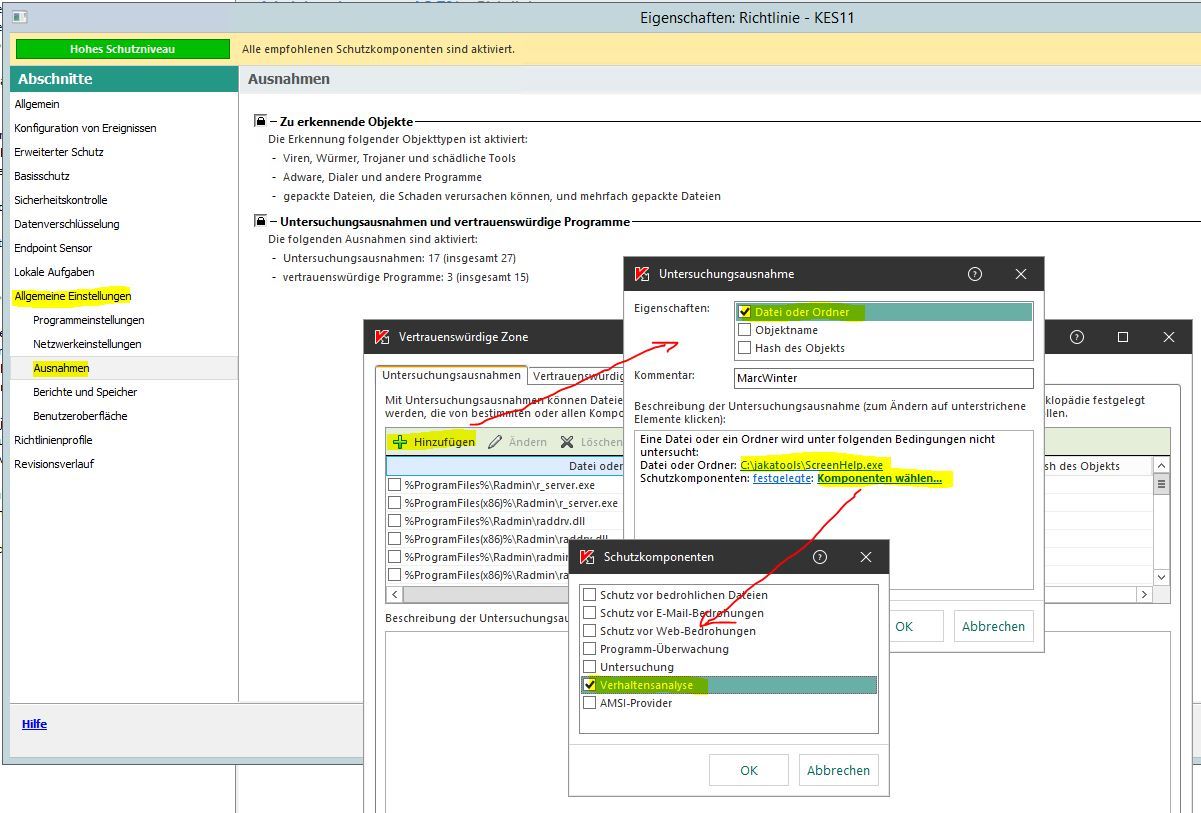Screen dimensions: 1201x813
Task: Check the Hash des Objekts option
Action: click(x=744, y=348)
